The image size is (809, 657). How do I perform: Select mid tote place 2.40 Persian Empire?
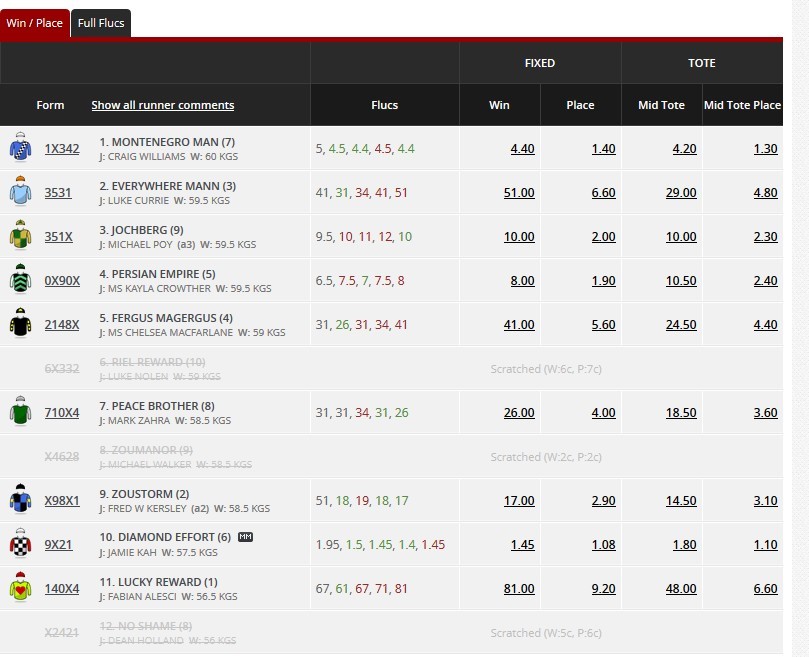coord(765,281)
